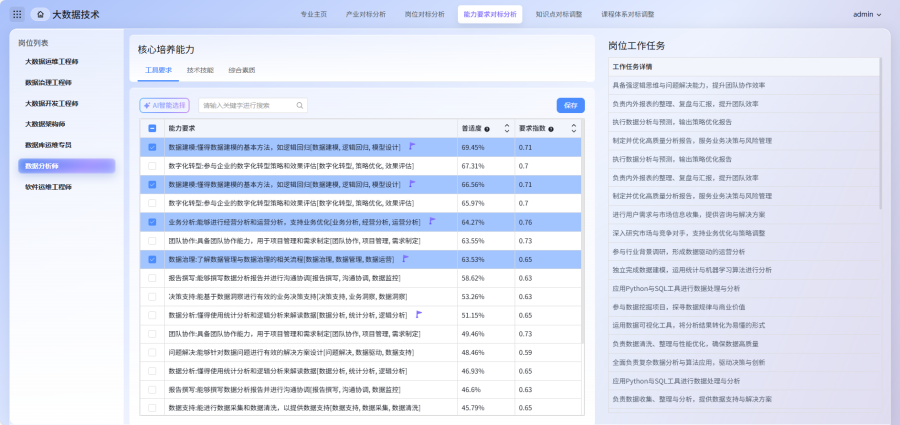Switch to the 技术技能 tab

200,70
